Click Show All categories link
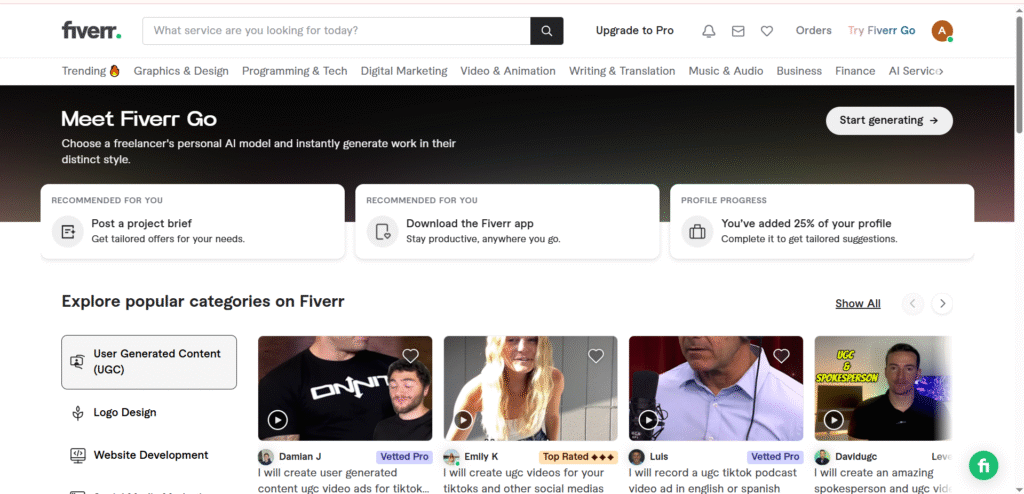Image resolution: width=1024 pixels, height=494 pixels. click(x=857, y=303)
